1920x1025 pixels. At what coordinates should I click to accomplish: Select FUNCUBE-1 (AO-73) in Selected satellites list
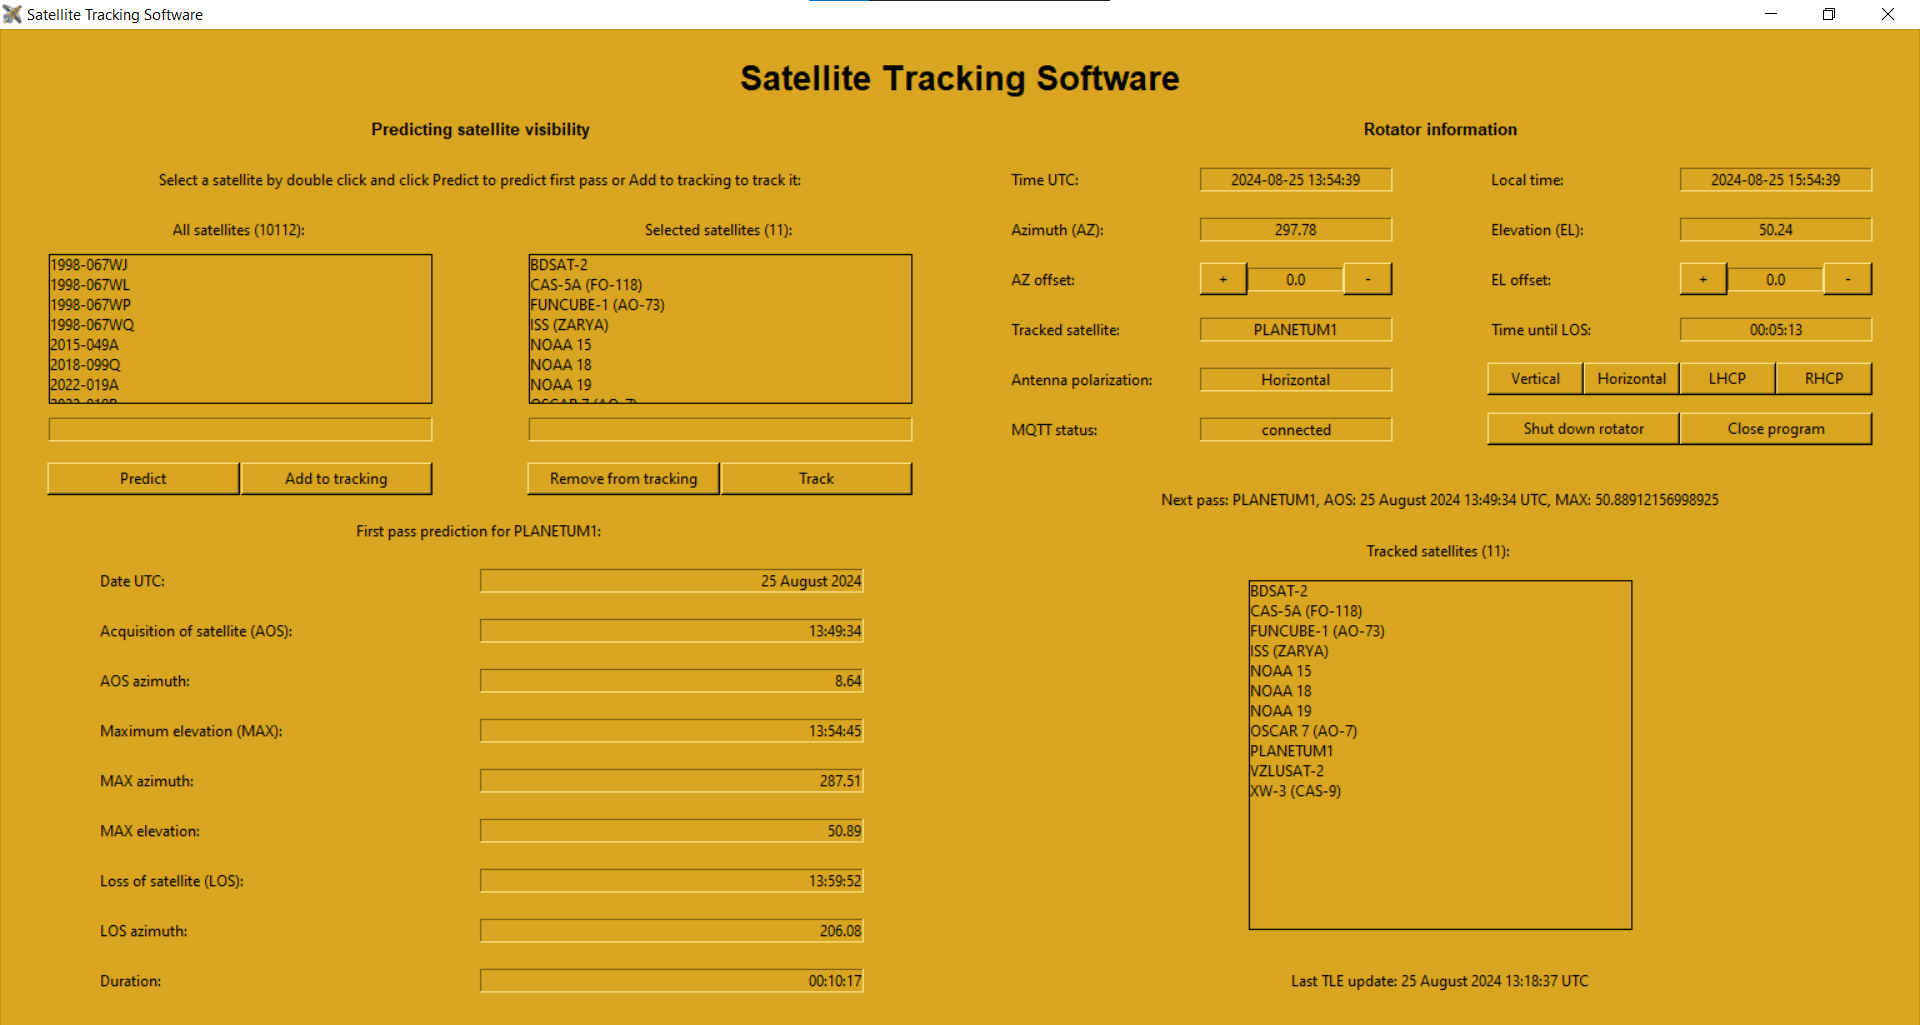[720, 305]
